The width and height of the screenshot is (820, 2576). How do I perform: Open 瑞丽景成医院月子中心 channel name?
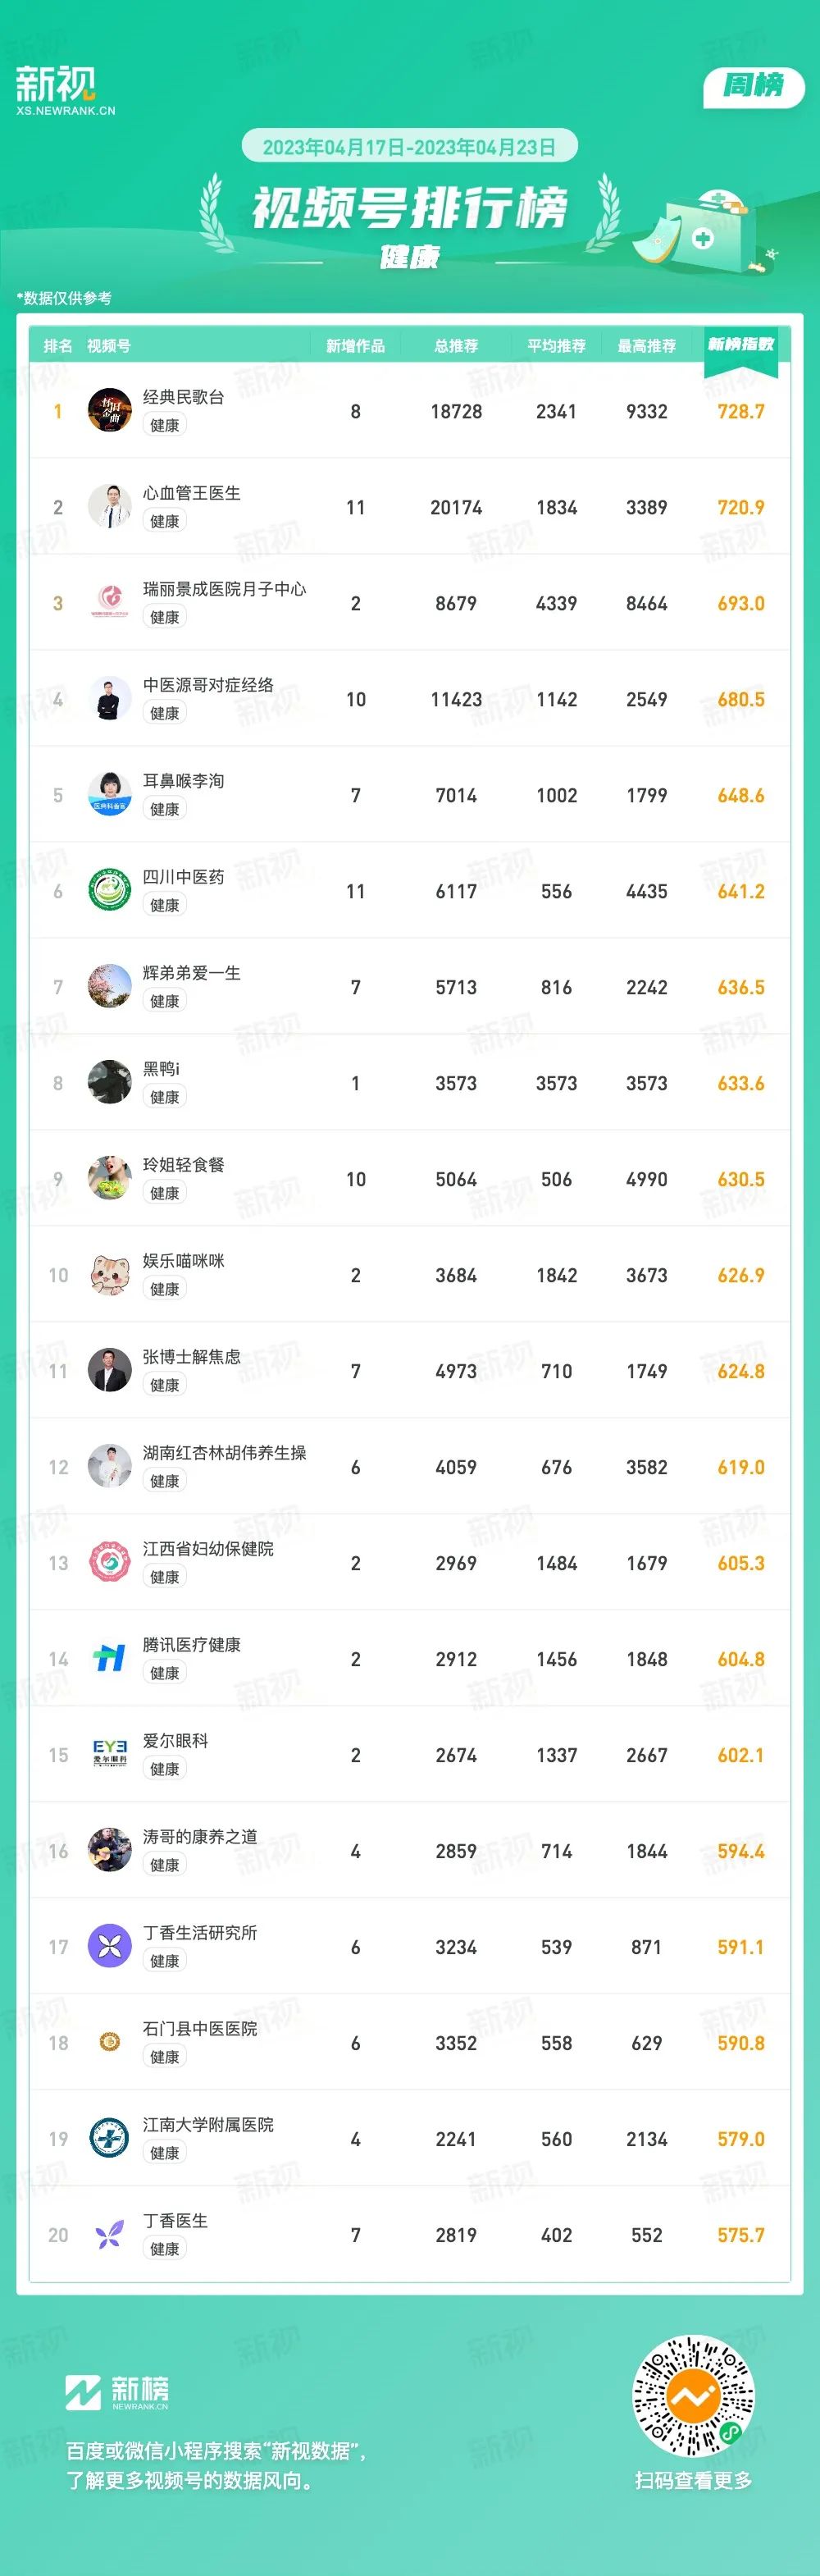point(224,589)
